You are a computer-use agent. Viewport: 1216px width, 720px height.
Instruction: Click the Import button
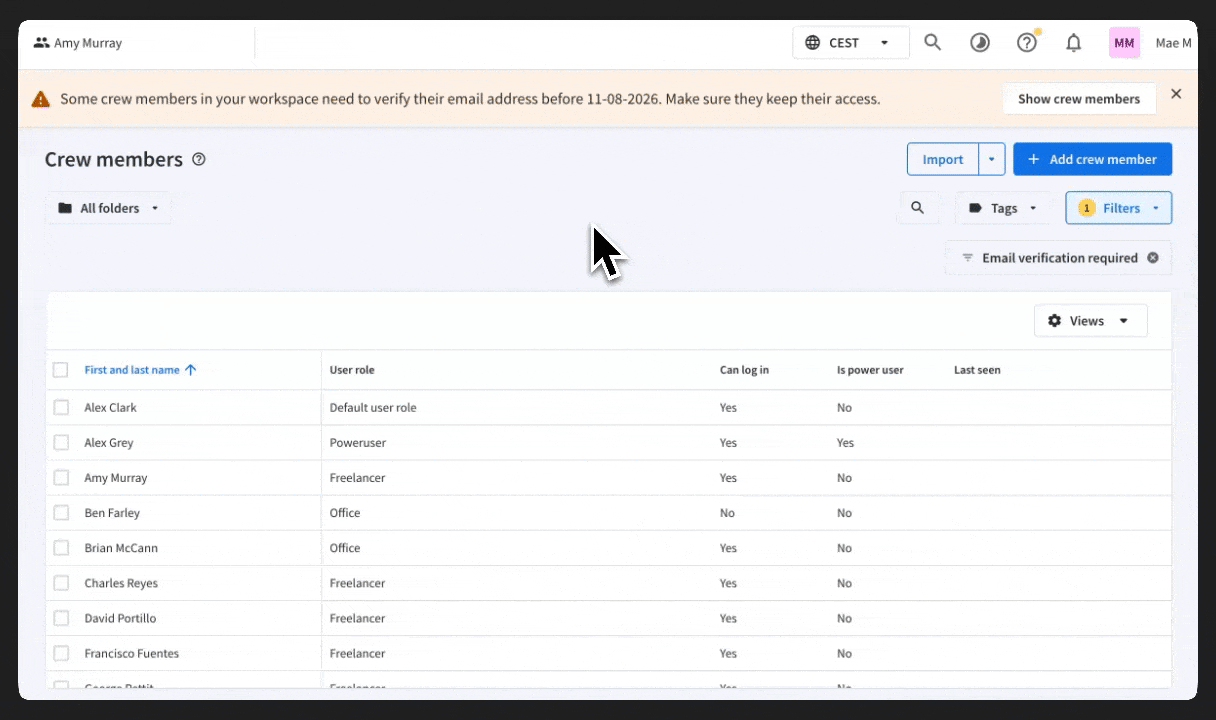pos(943,159)
